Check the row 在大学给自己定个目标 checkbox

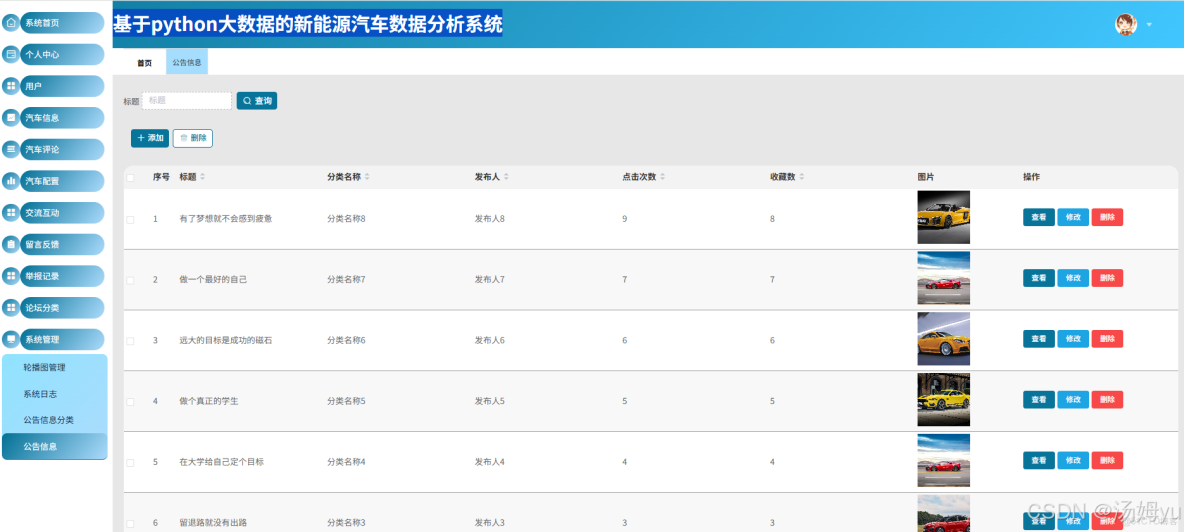(130, 463)
